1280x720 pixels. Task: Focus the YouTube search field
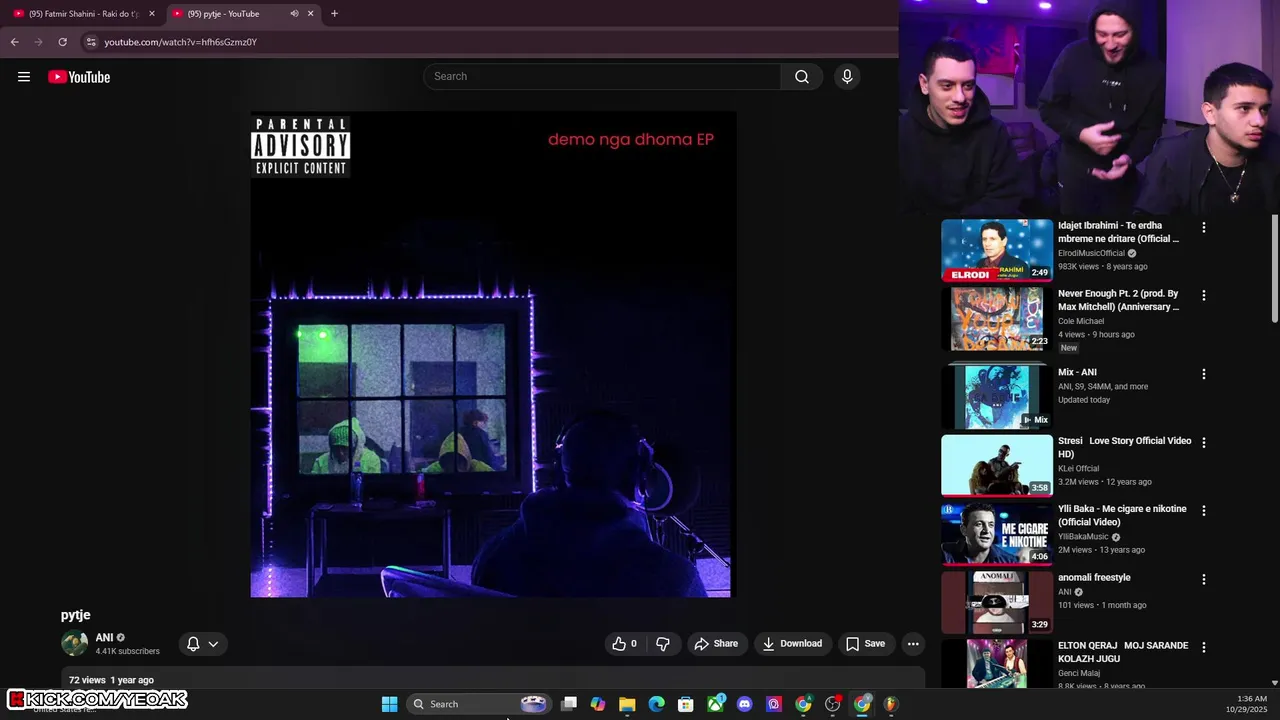pos(602,77)
